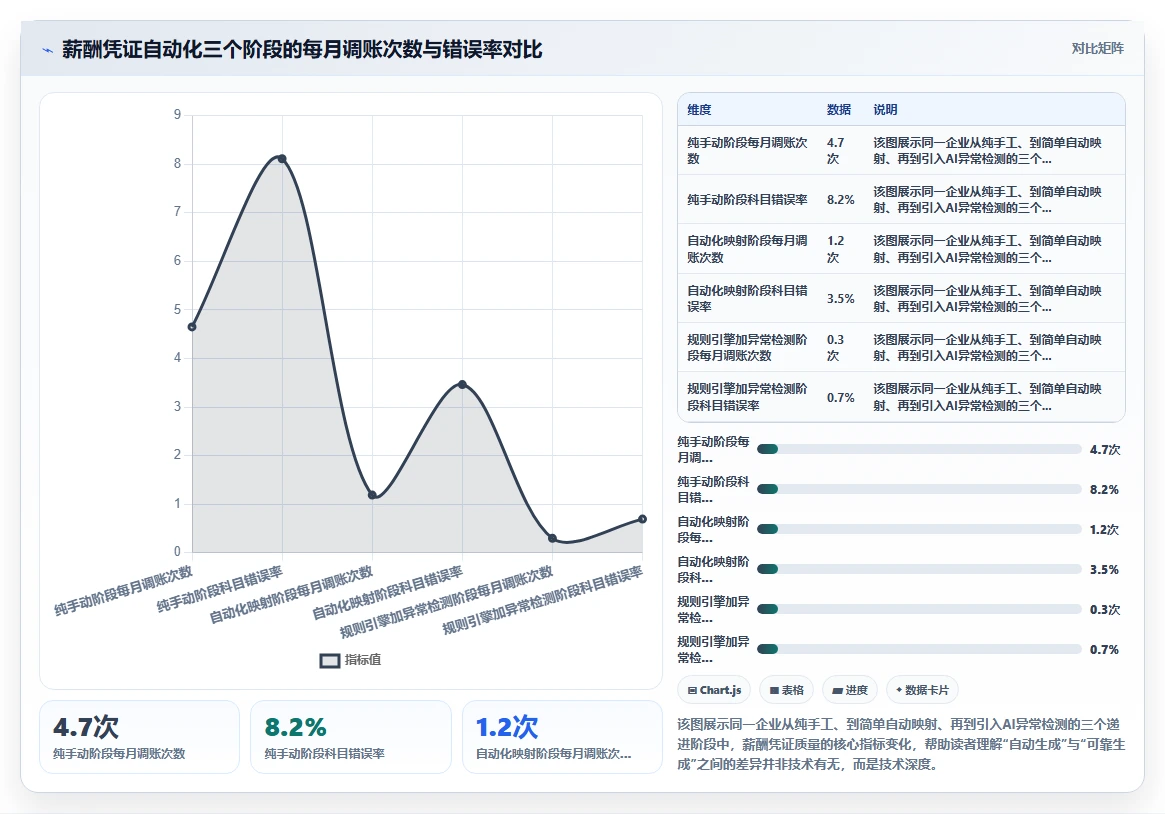Click the chart title heading text
The height and width of the screenshot is (814, 1165).
[x=302, y=50]
